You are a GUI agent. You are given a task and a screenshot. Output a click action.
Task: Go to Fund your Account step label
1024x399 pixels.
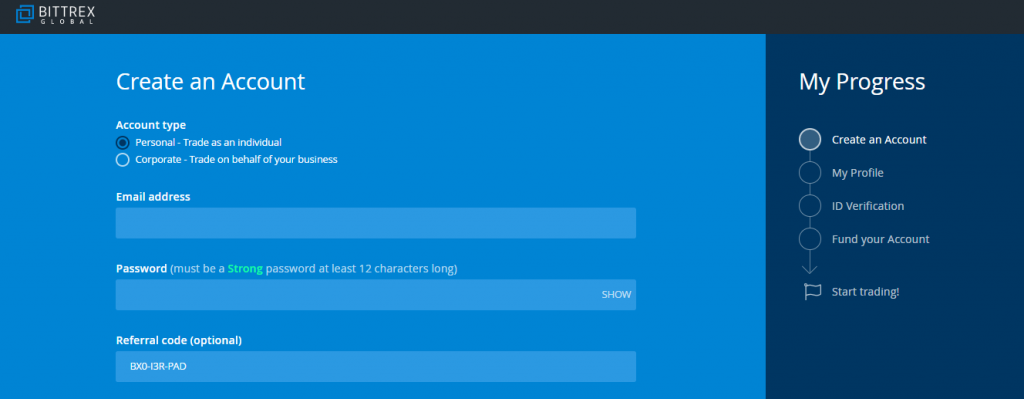click(x=880, y=239)
